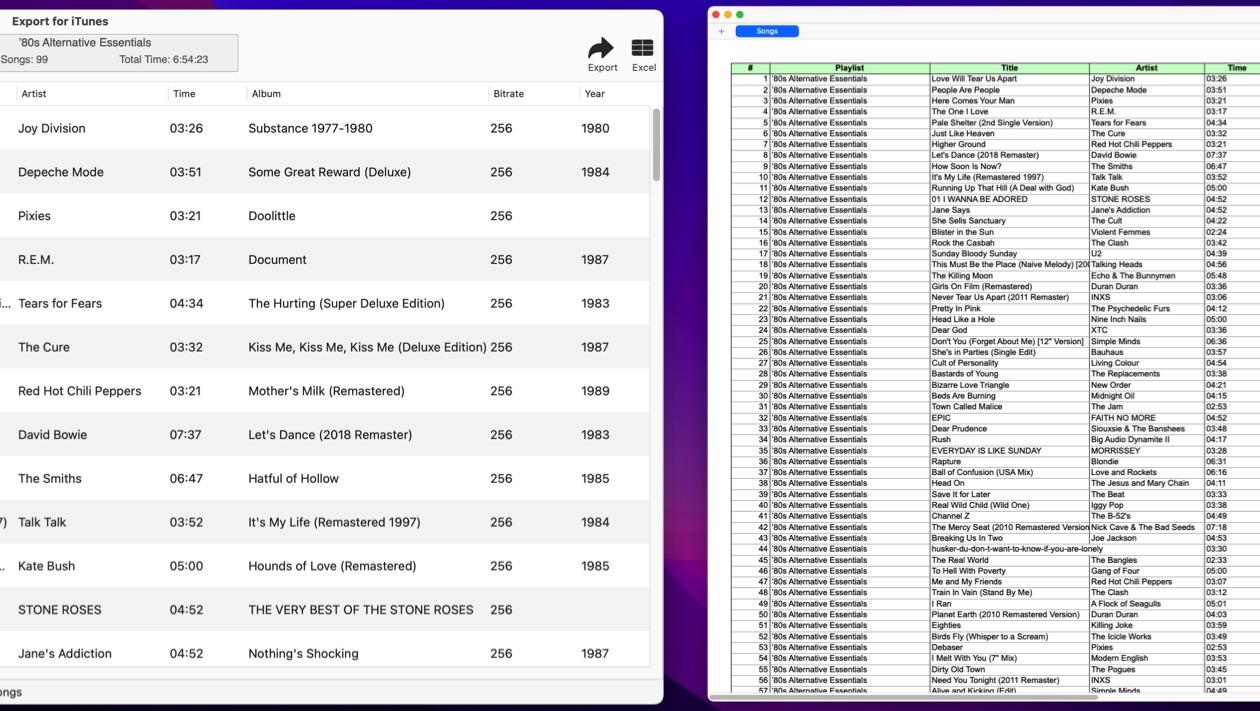Screen dimensions: 1260x711
Task: Sort by the Bitrate column header
Action: tap(508, 94)
